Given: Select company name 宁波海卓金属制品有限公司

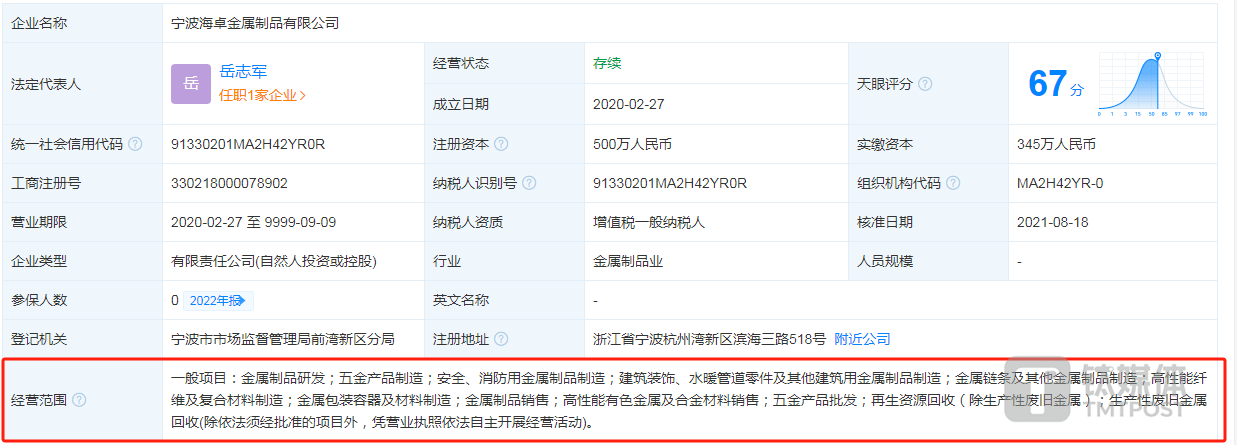Looking at the screenshot, I should [x=255, y=22].
